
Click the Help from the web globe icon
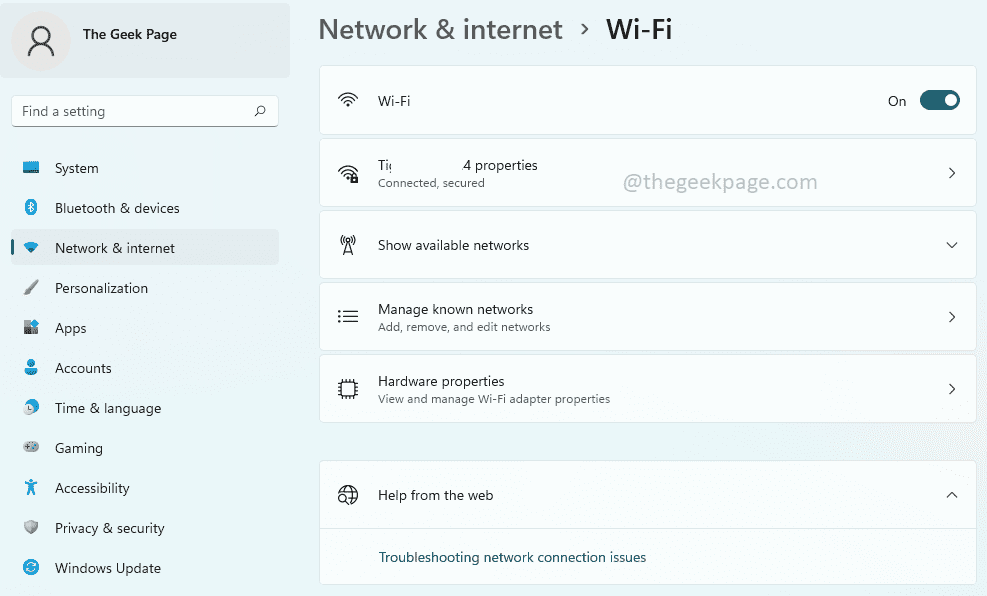(x=347, y=494)
